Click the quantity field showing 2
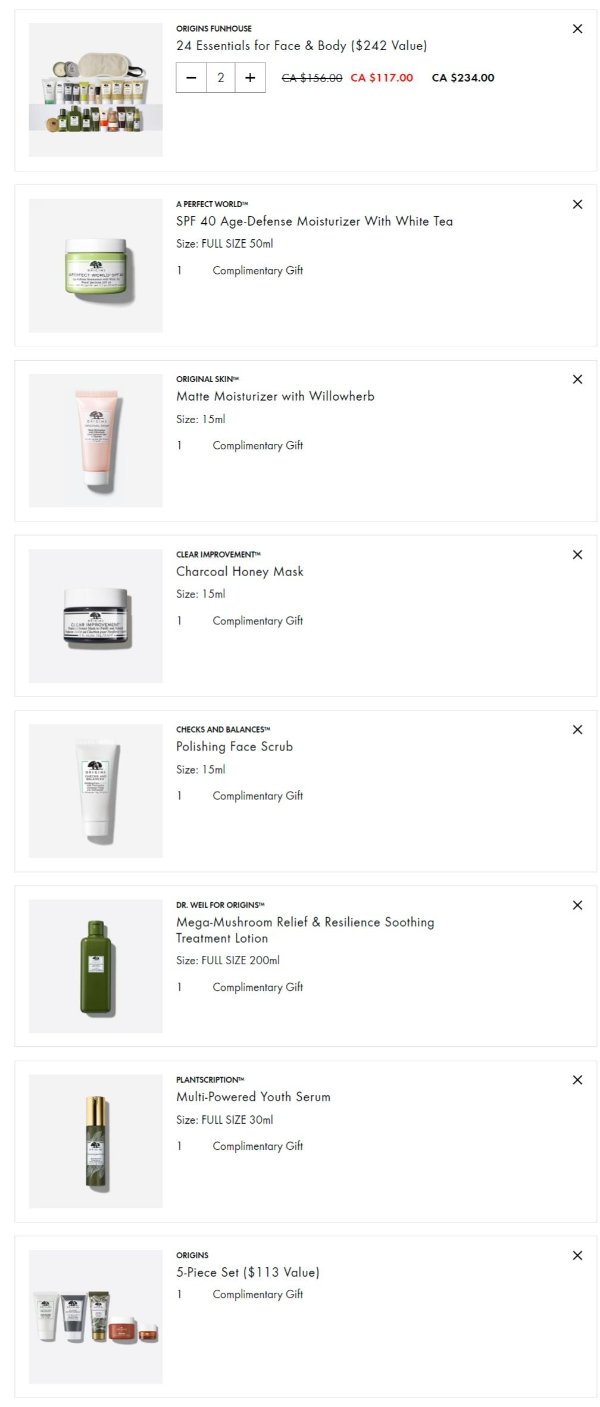 (221, 78)
